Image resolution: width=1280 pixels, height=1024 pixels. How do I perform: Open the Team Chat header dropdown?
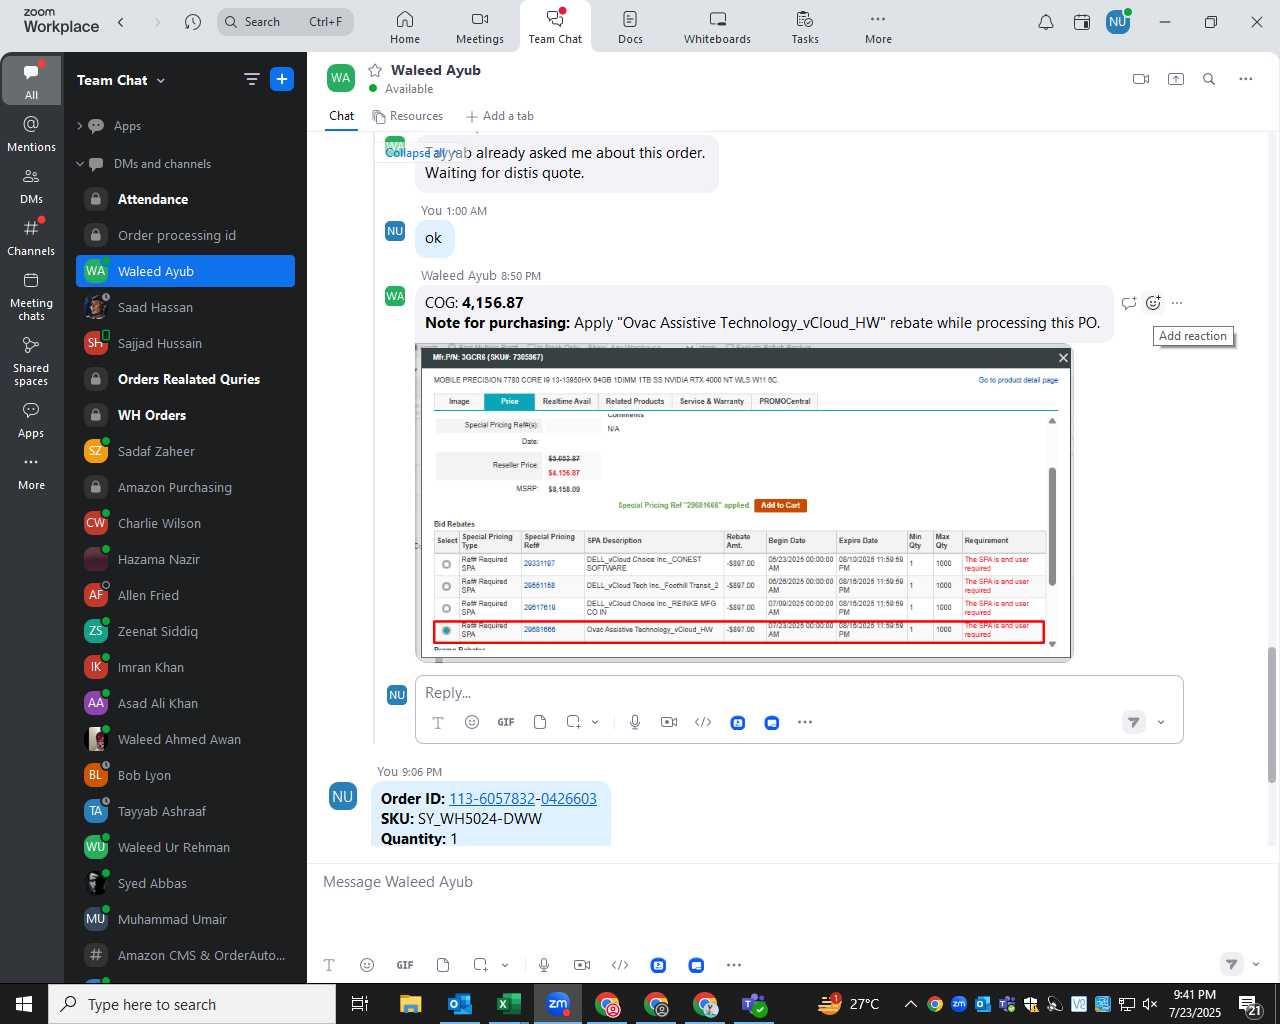point(161,80)
